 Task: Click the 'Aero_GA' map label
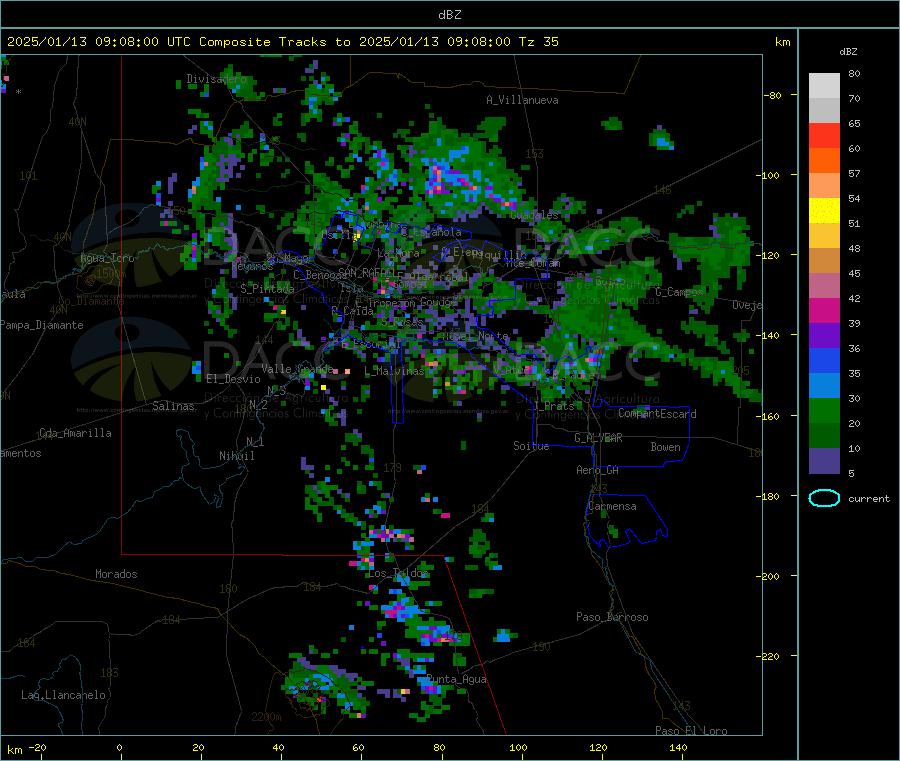point(598,470)
